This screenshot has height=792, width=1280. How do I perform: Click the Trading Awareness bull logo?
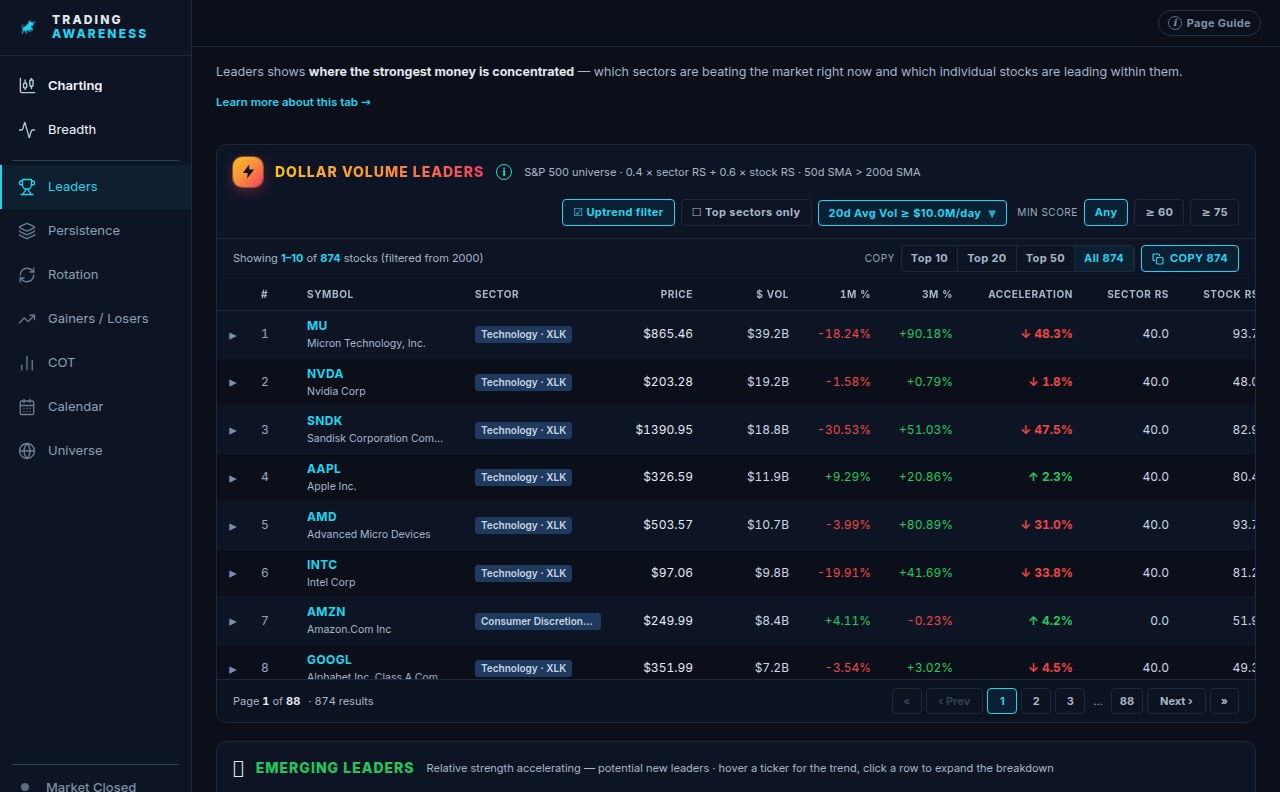[x=28, y=27]
